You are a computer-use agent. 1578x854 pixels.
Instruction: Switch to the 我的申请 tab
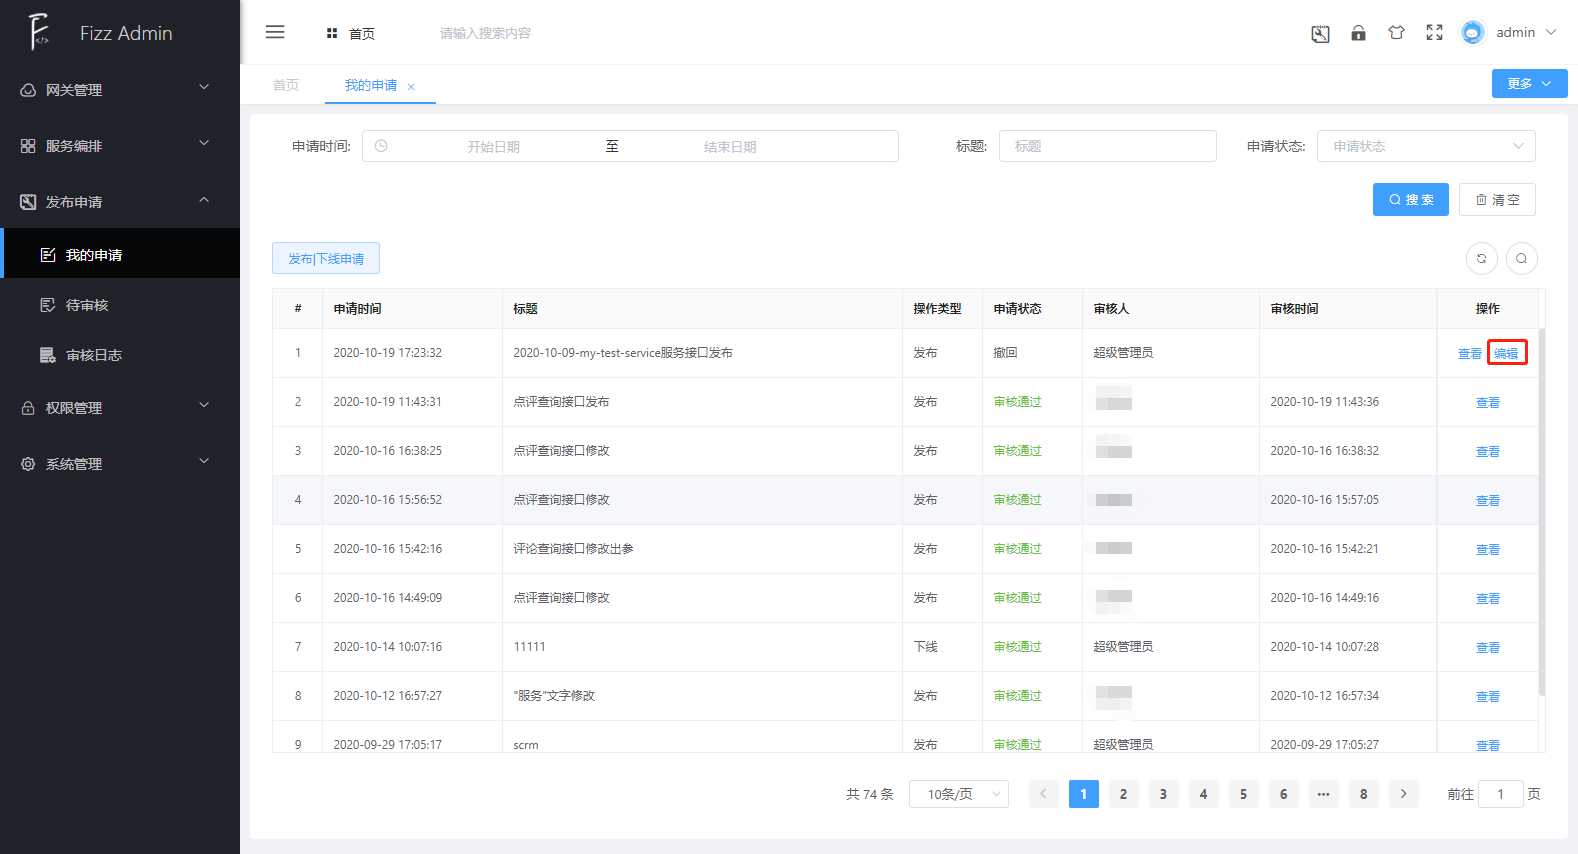click(x=371, y=85)
